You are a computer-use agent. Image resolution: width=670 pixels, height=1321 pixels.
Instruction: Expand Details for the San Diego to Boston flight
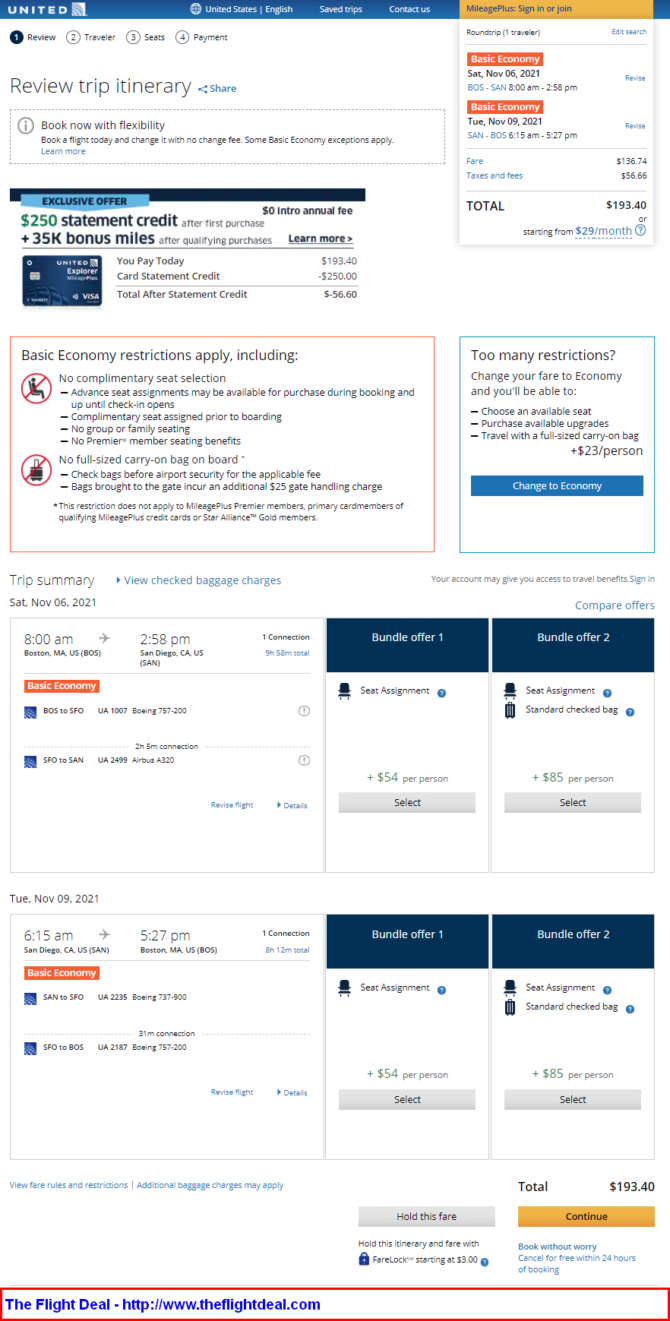pyautogui.click(x=292, y=1092)
